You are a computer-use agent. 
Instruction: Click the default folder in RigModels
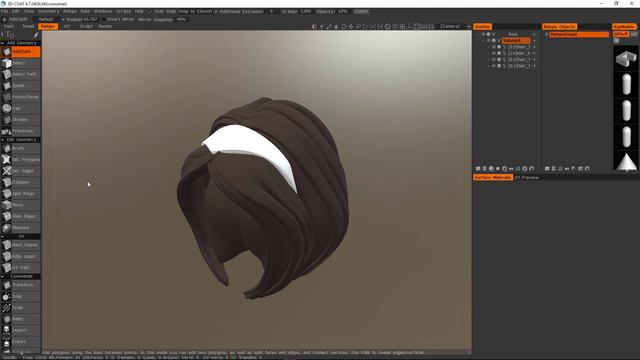click(x=621, y=34)
